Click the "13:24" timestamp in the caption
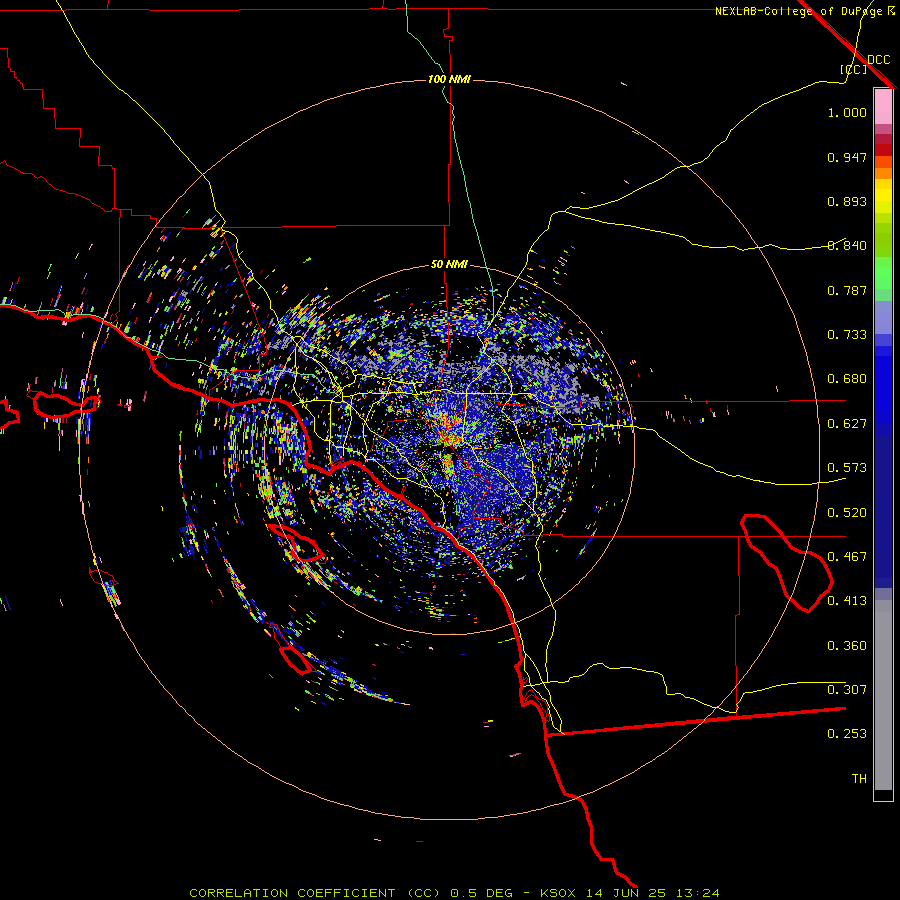 pyautogui.click(x=697, y=893)
